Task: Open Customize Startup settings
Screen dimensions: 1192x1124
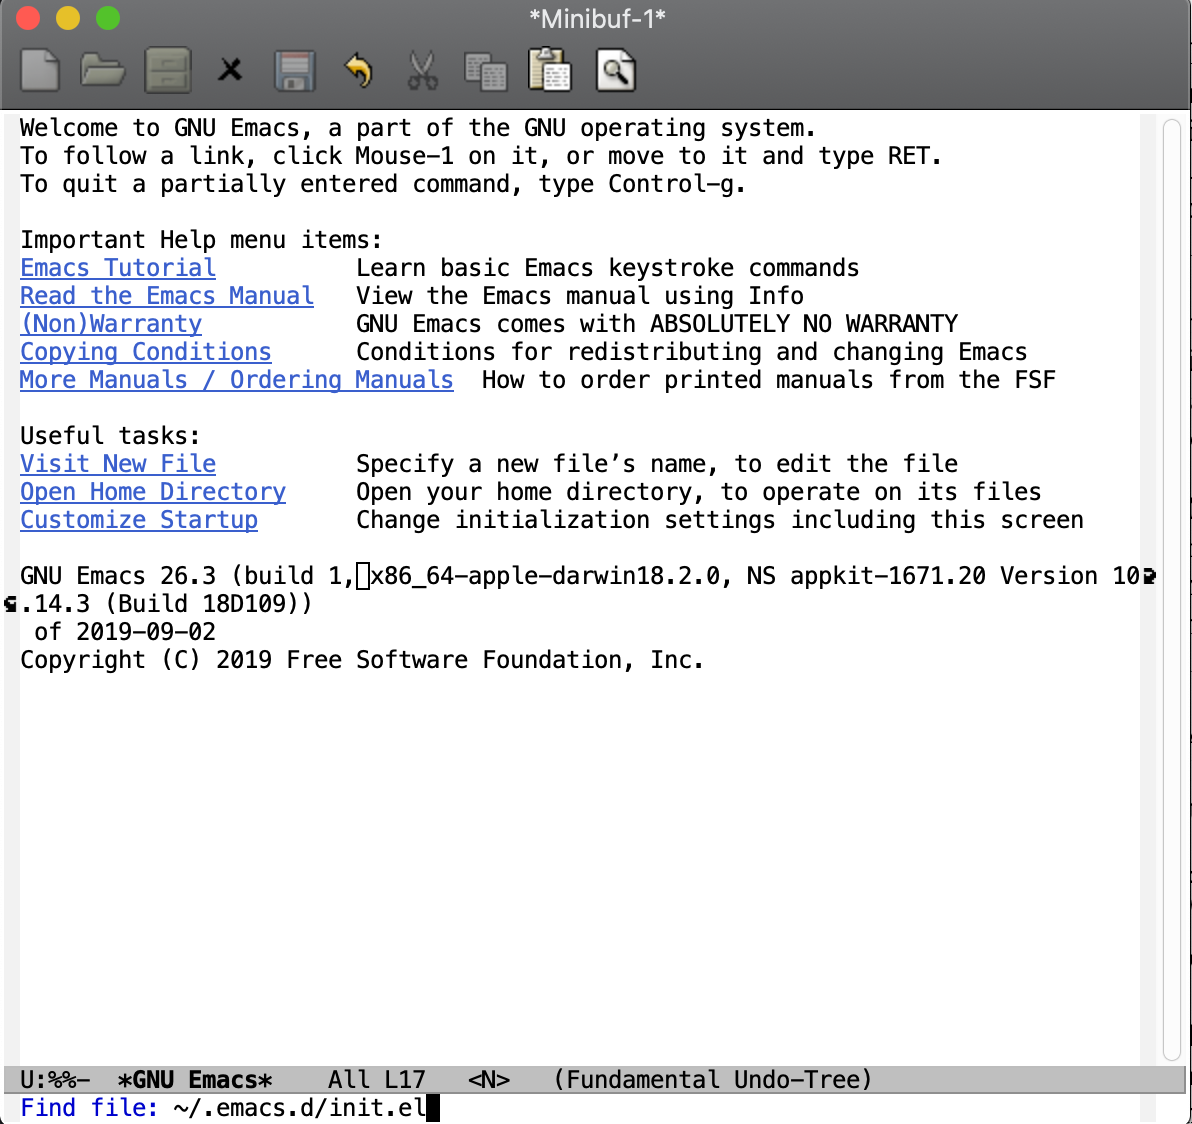Action: coord(139,519)
